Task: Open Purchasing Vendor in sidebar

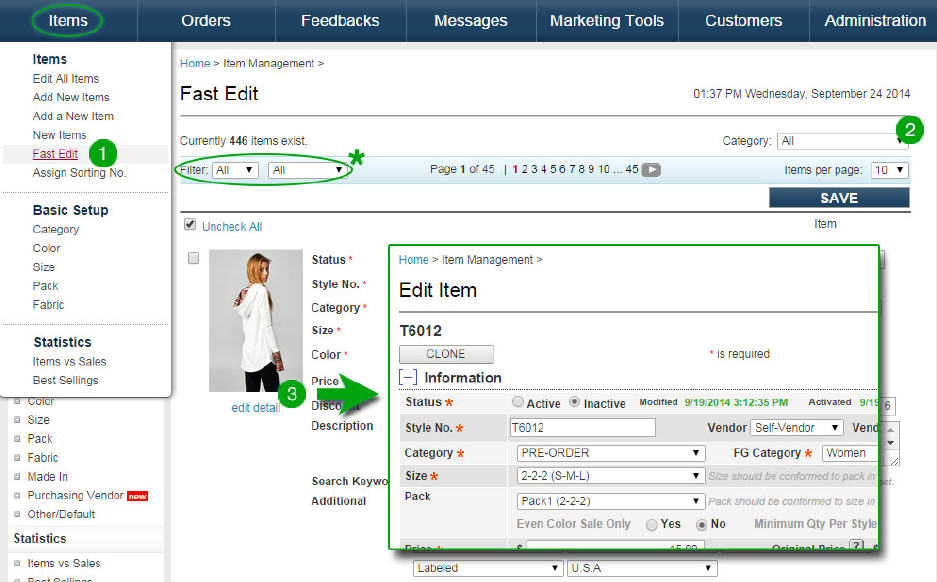Action: tap(75, 495)
